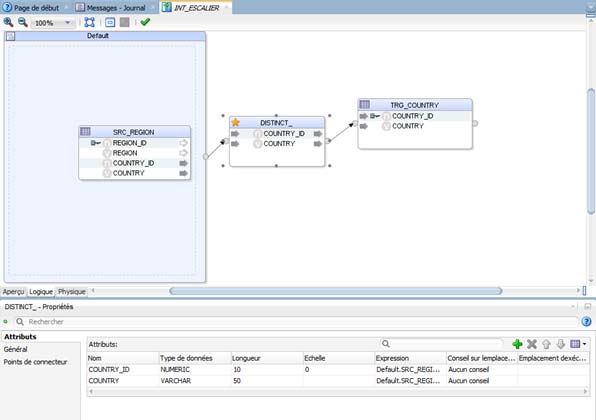This screenshot has width=596, height=420.
Task: Click COUNTRY output arrow in SRC_REGION
Action: point(183,173)
